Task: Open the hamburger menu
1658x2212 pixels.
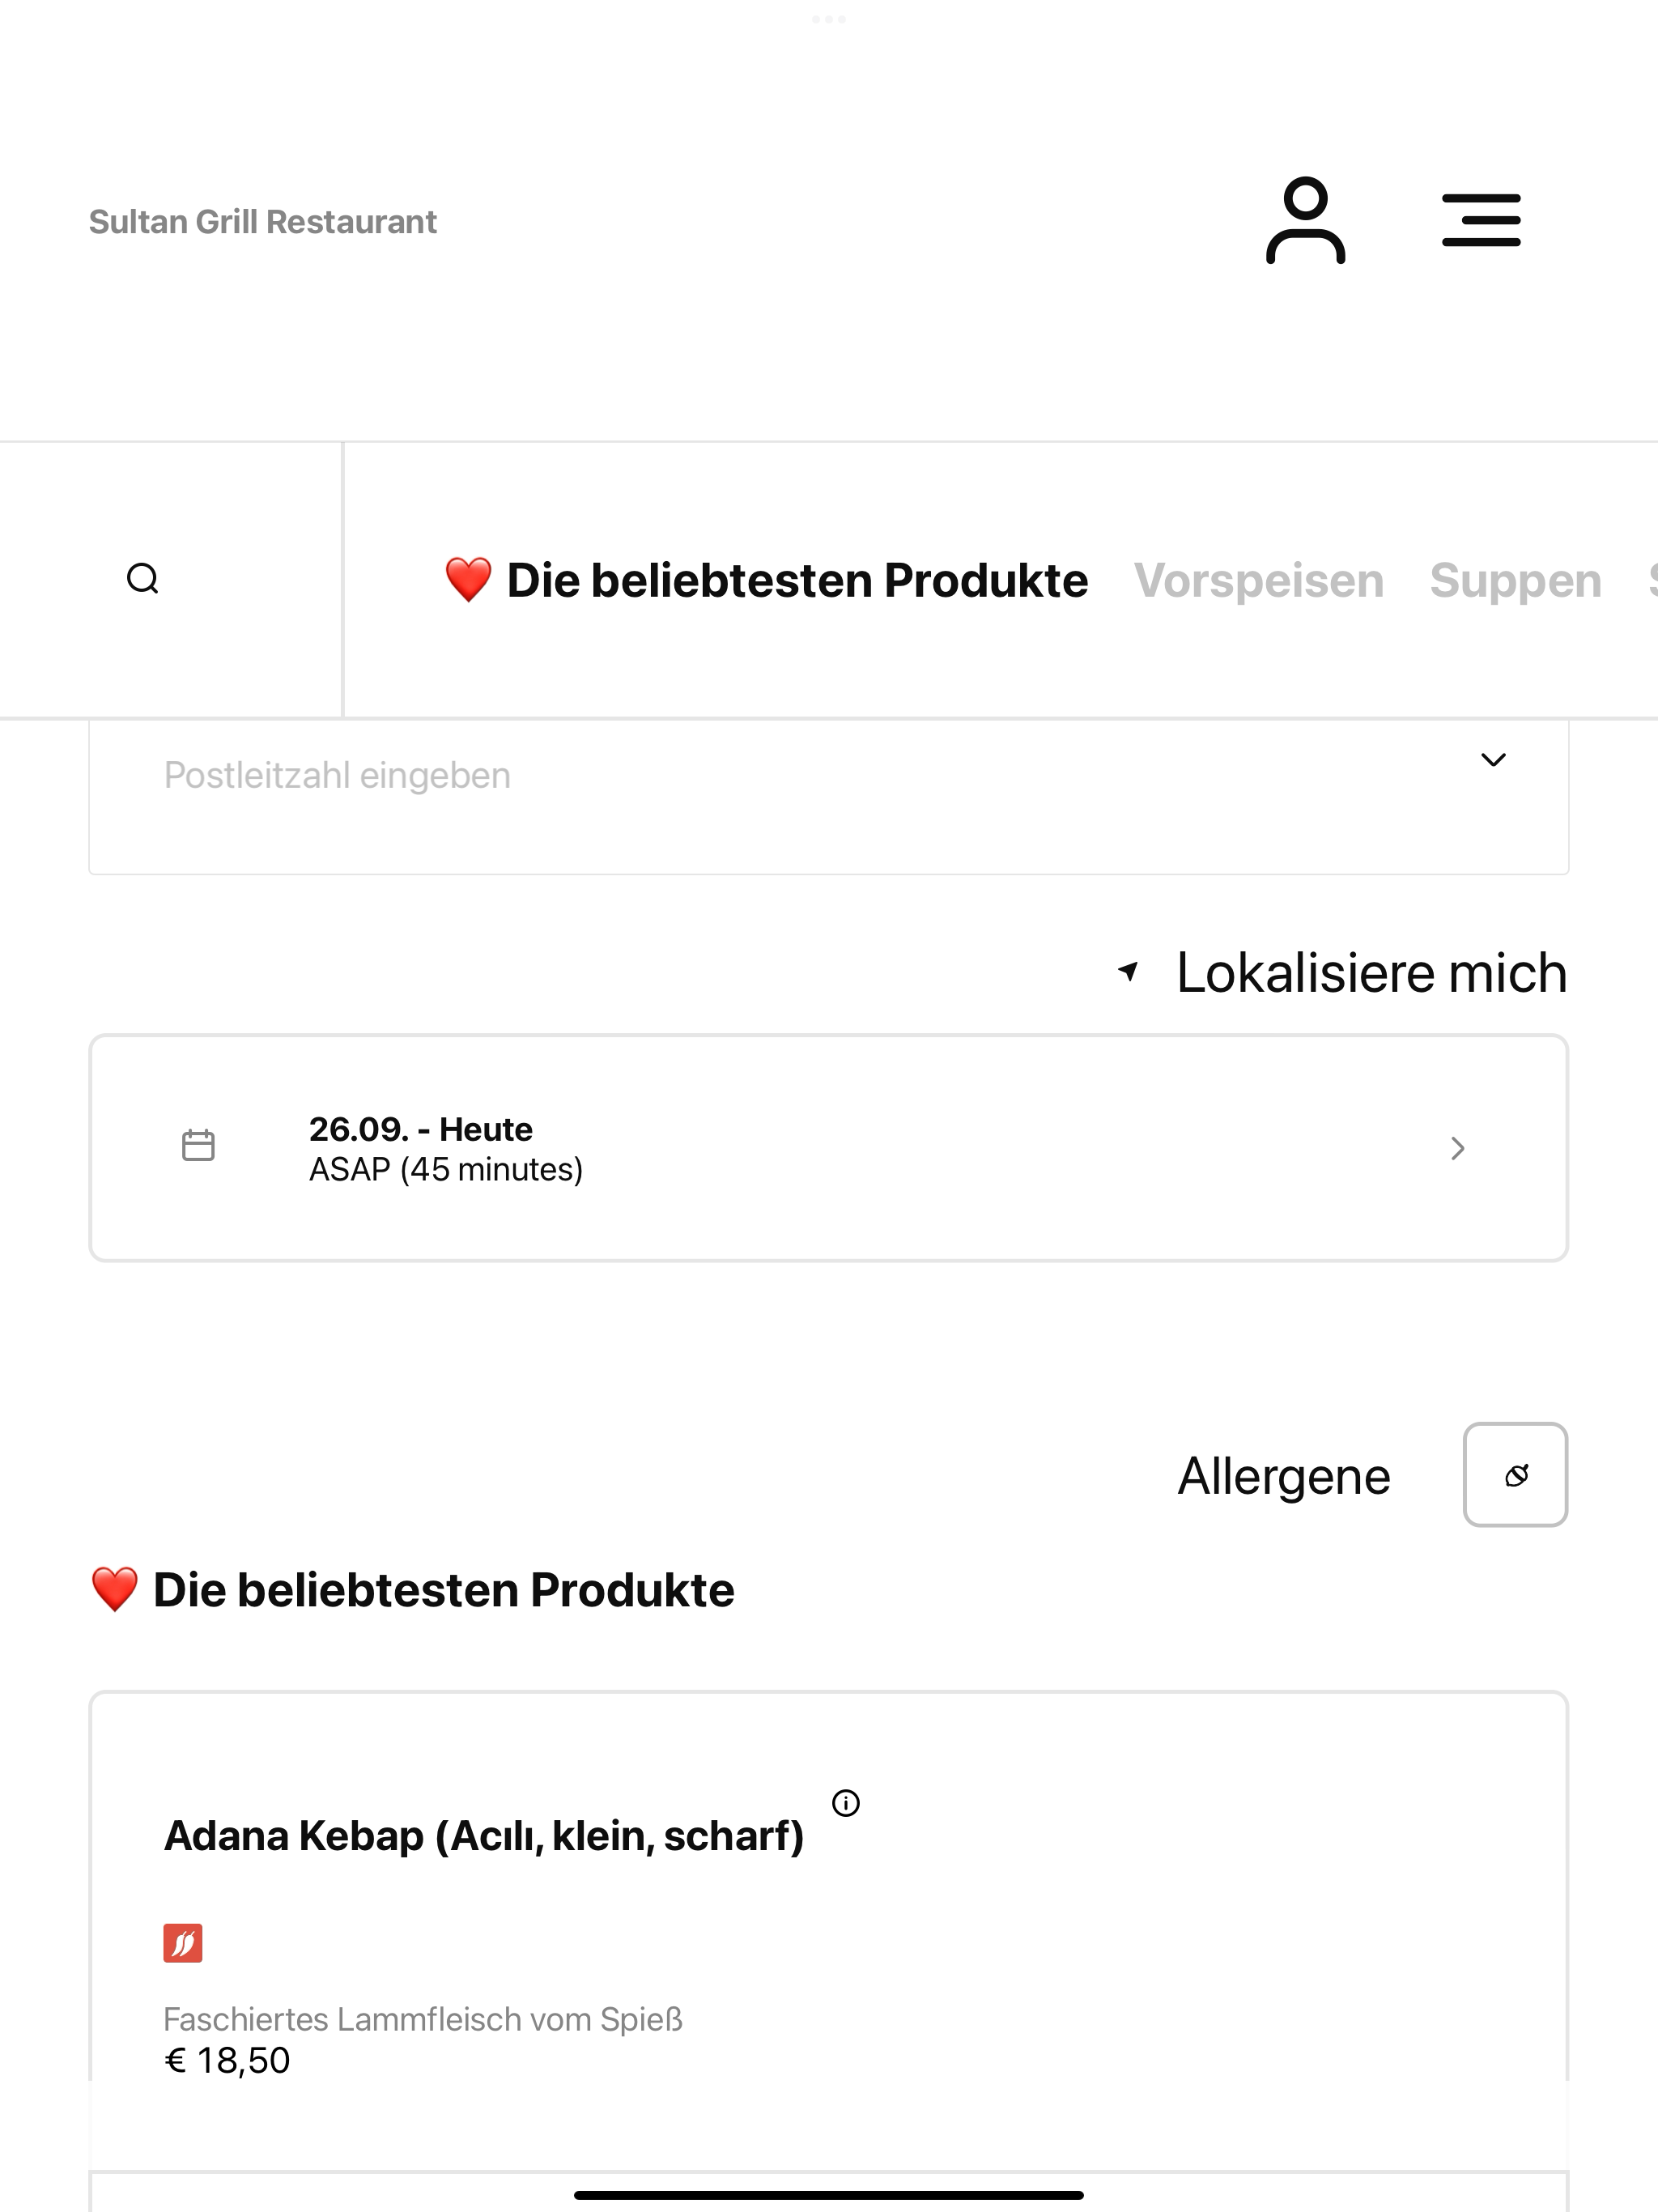Action: click(x=1481, y=221)
